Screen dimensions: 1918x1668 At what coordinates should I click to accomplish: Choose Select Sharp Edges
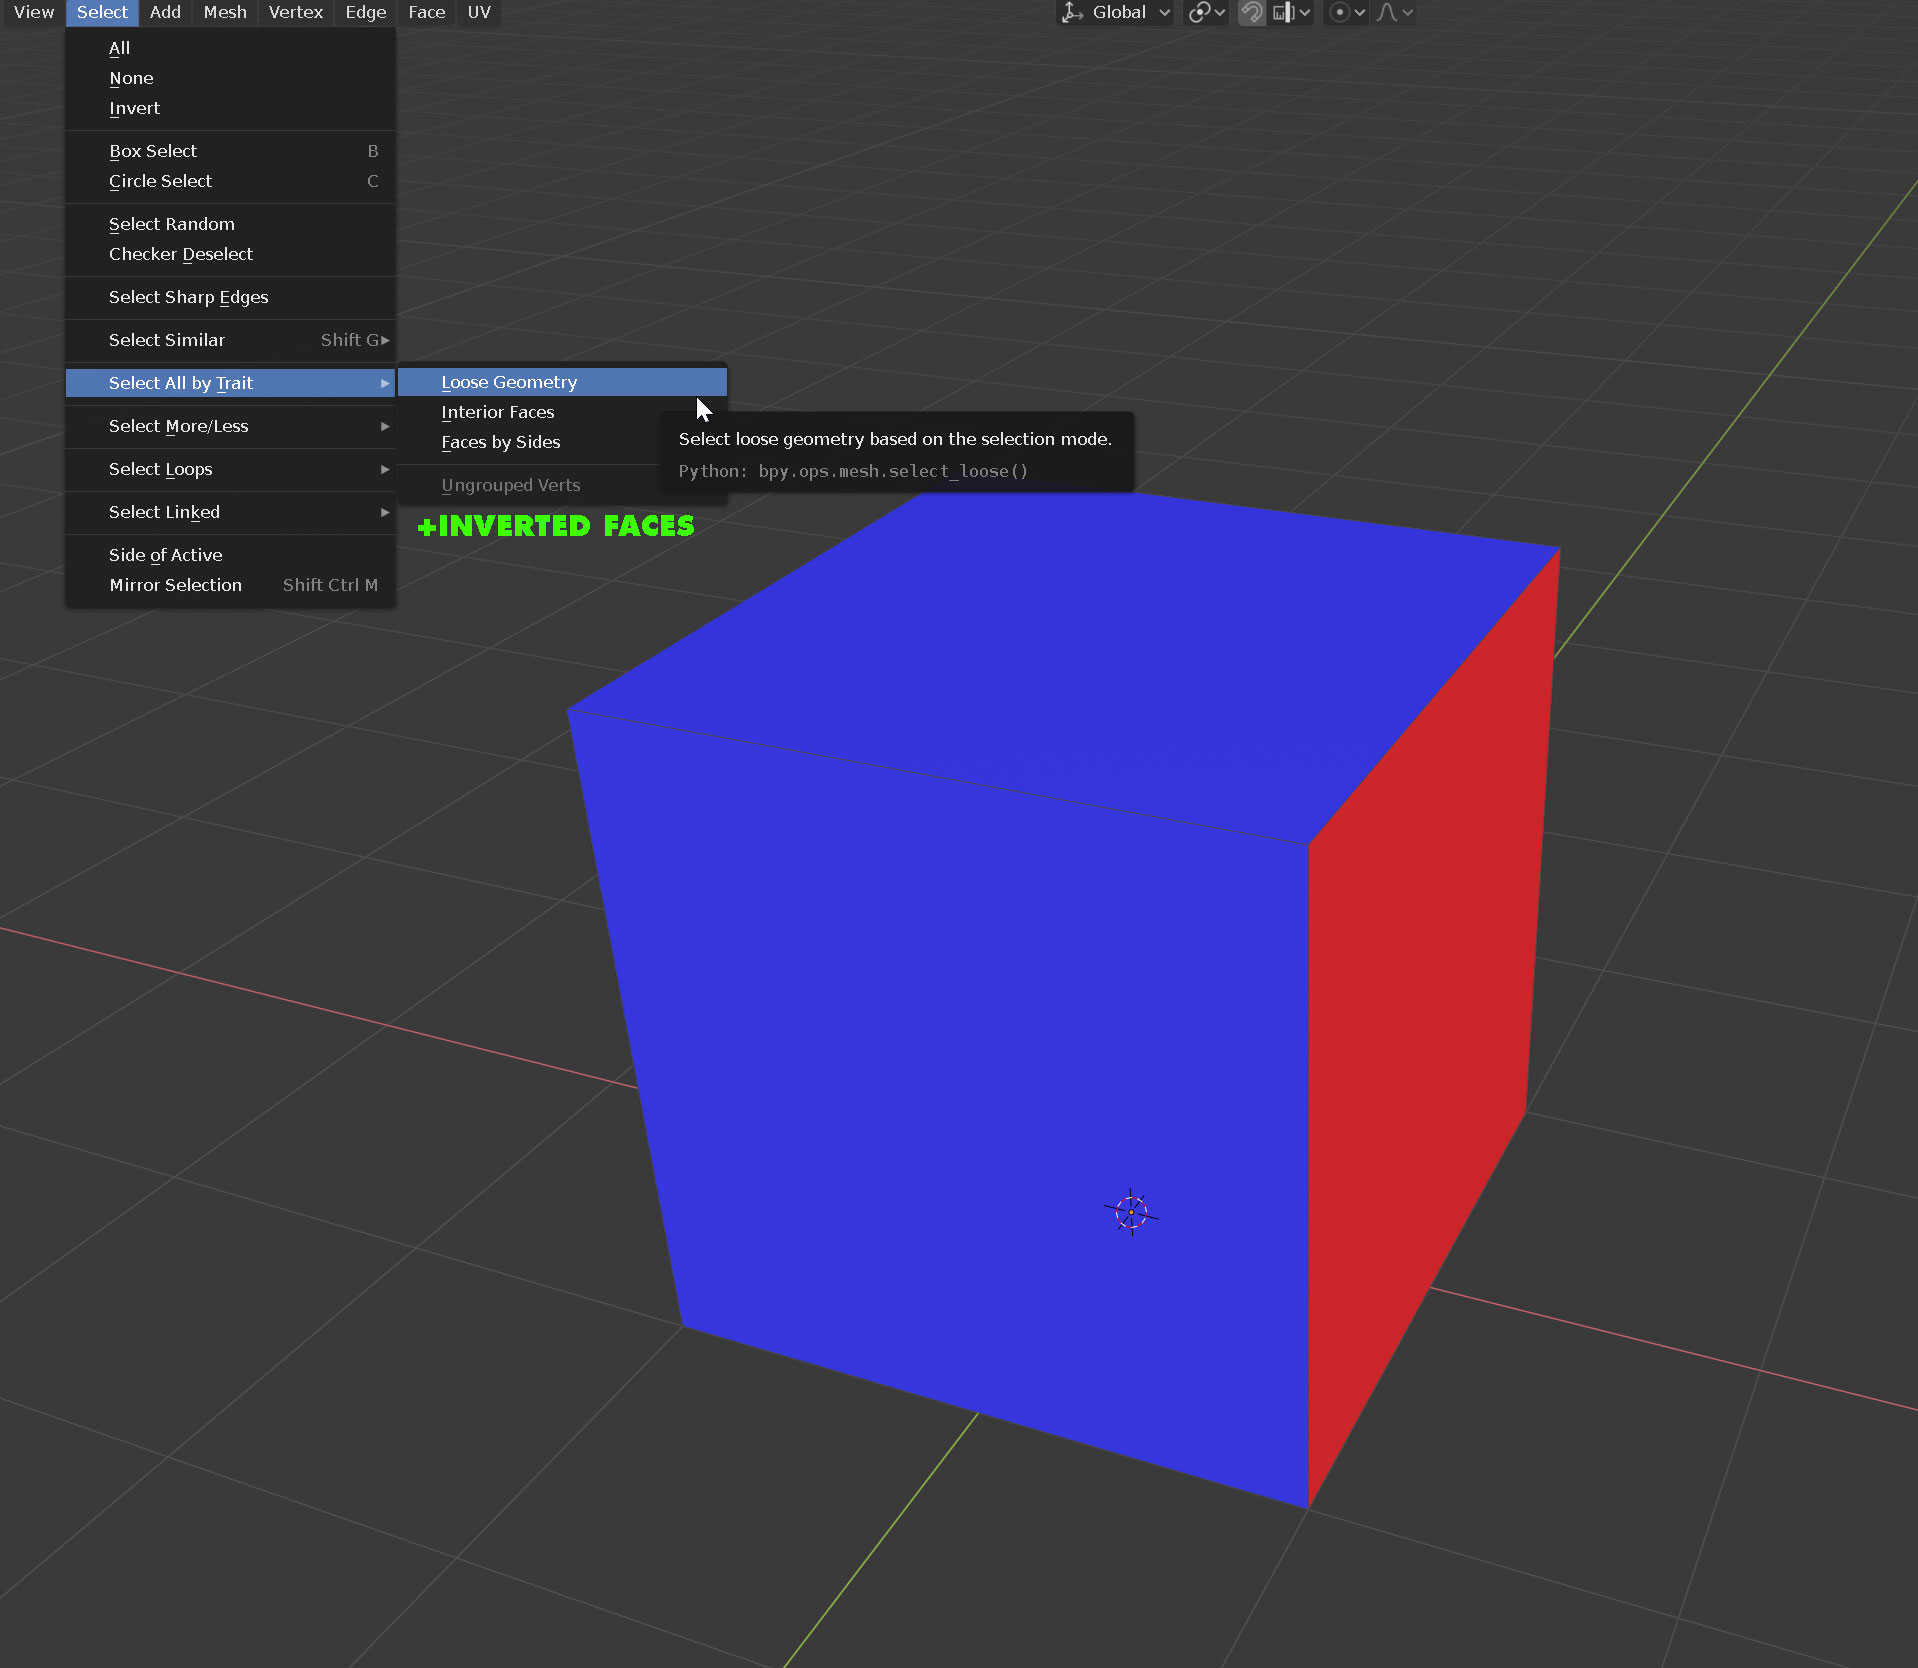click(230, 297)
